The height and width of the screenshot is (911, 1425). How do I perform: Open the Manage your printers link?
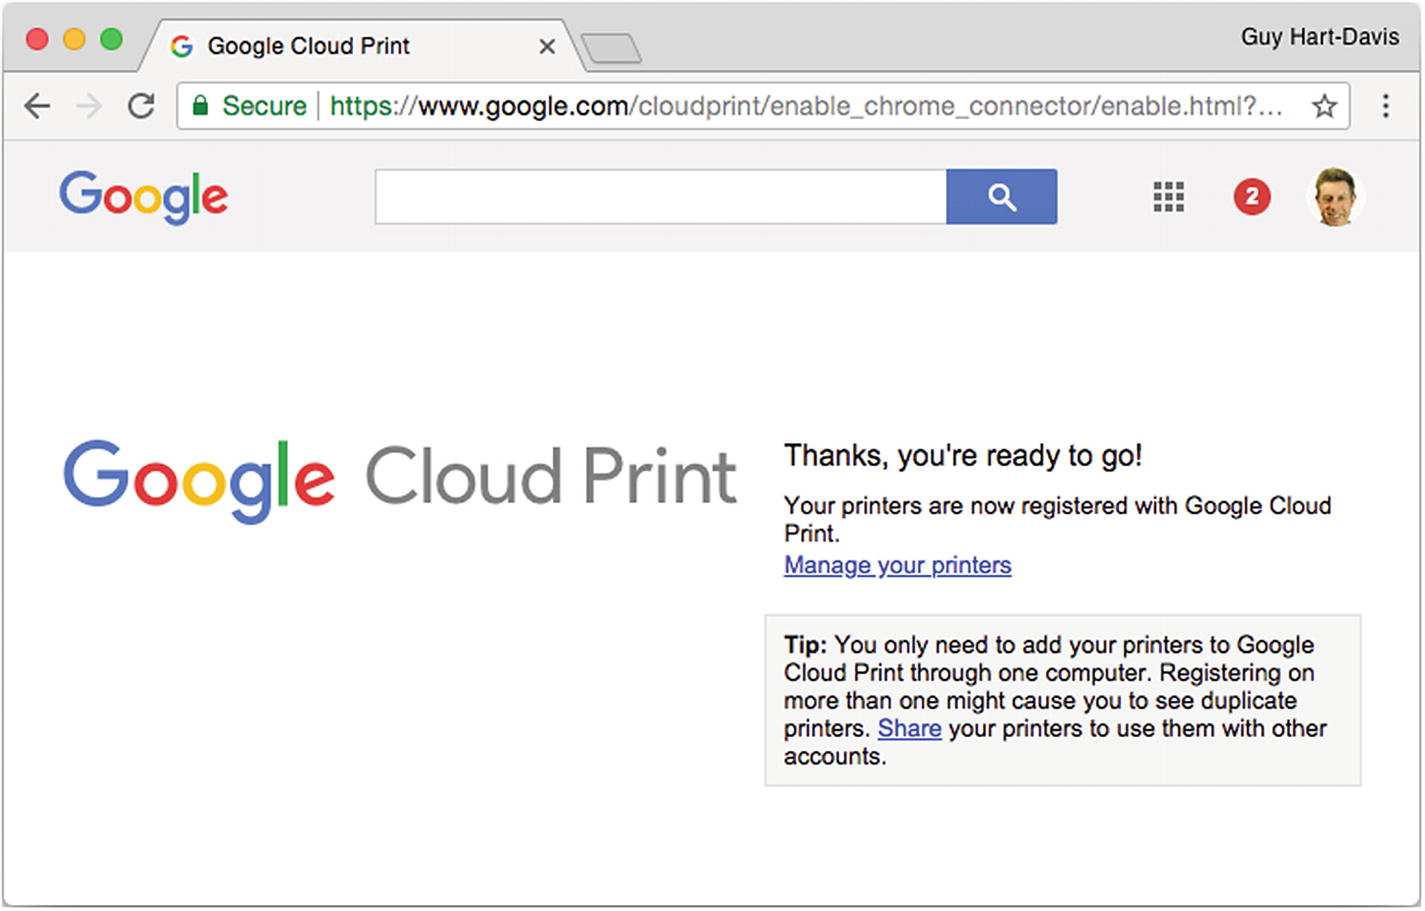897,565
